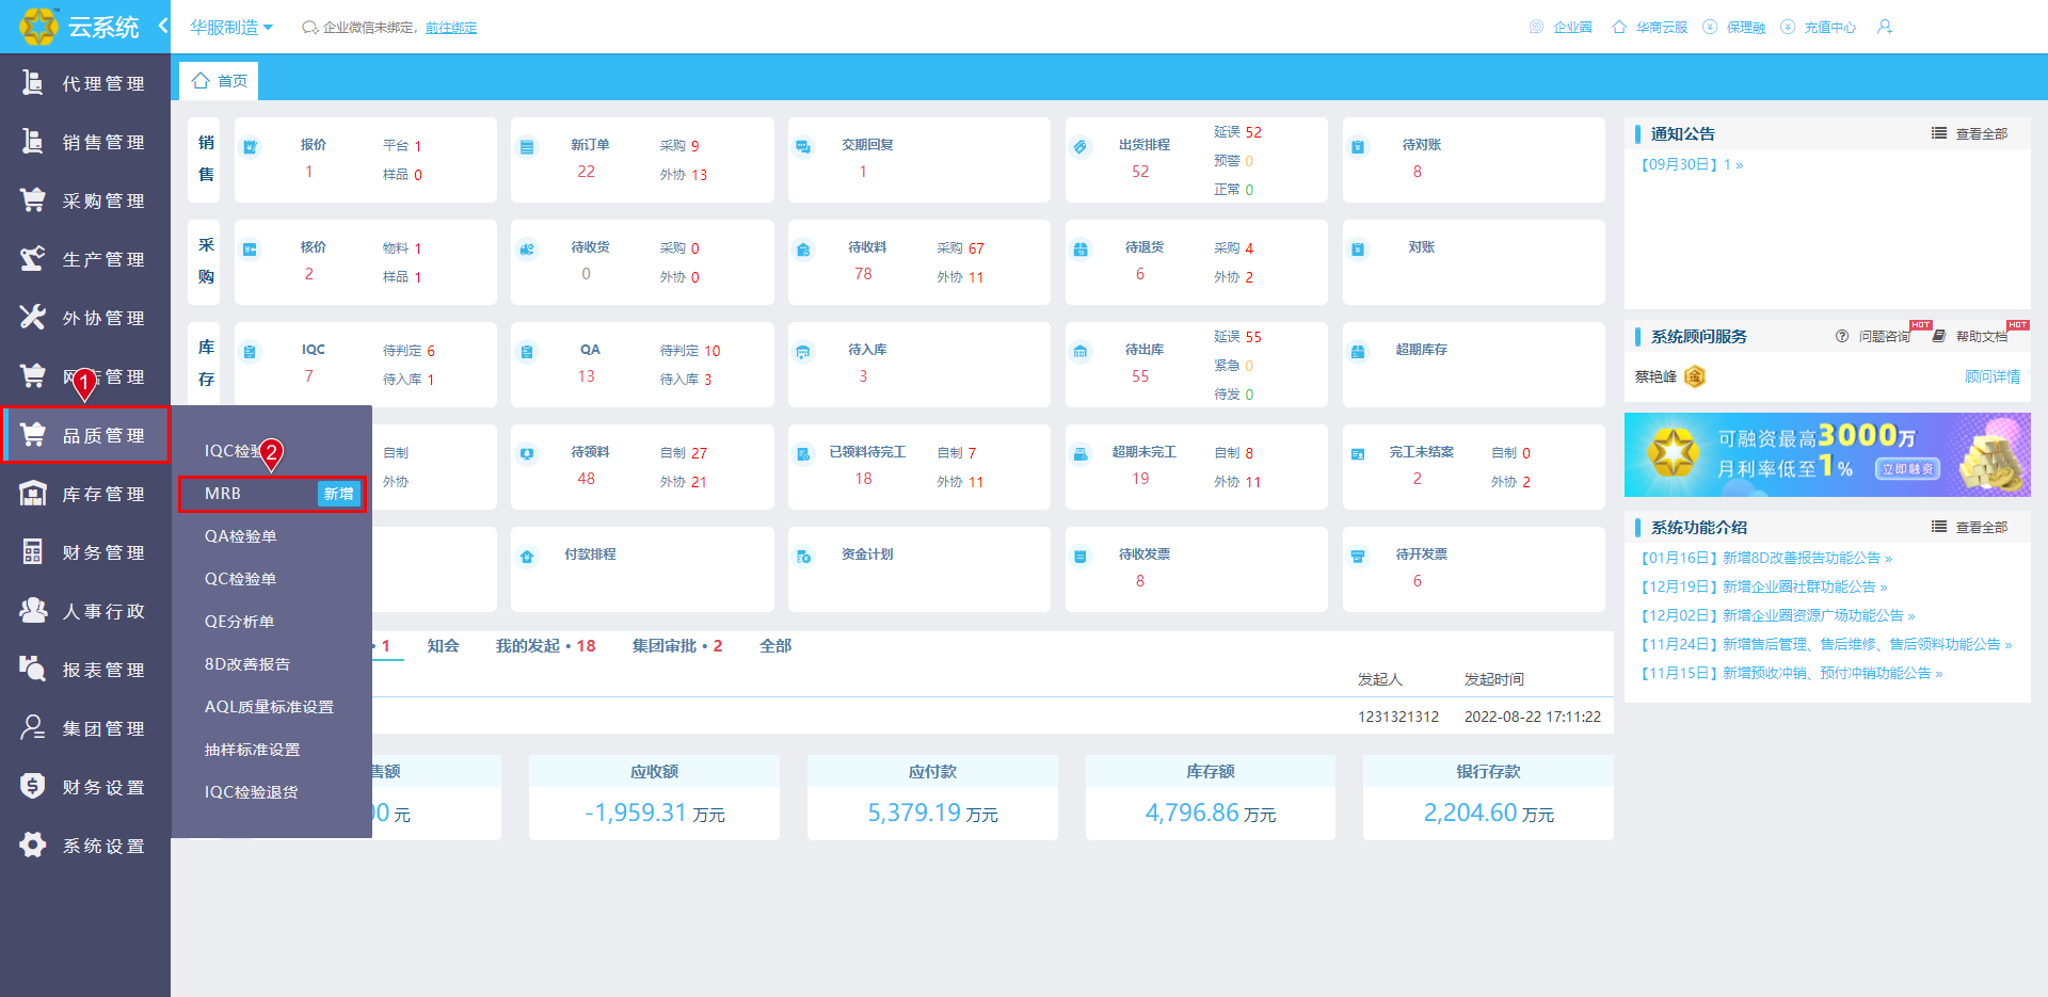Image resolution: width=2048 pixels, height=997 pixels.
Task: Expand the 品质管理 sidebar menu
Action: coord(85,435)
